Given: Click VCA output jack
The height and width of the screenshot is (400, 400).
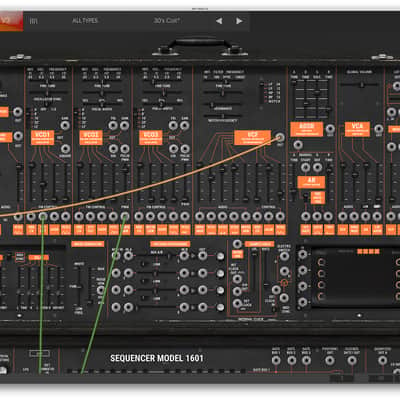Looking at the screenshot, I should point(379,129).
